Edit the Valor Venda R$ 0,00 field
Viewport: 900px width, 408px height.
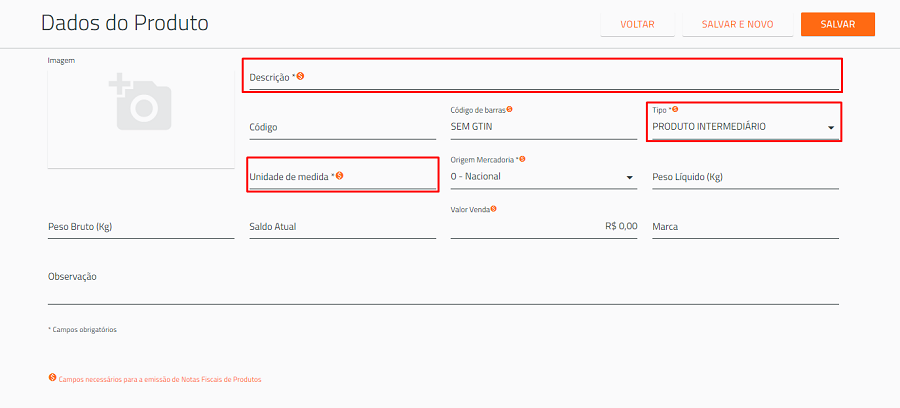click(x=544, y=227)
